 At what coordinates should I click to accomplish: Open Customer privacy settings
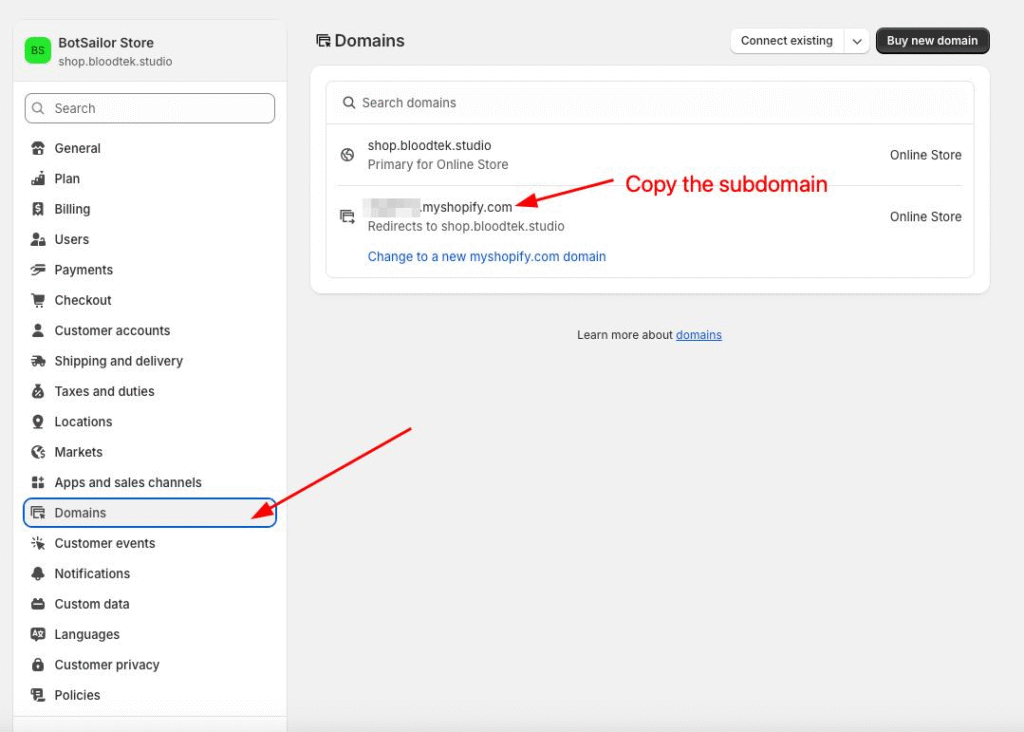coord(150,664)
